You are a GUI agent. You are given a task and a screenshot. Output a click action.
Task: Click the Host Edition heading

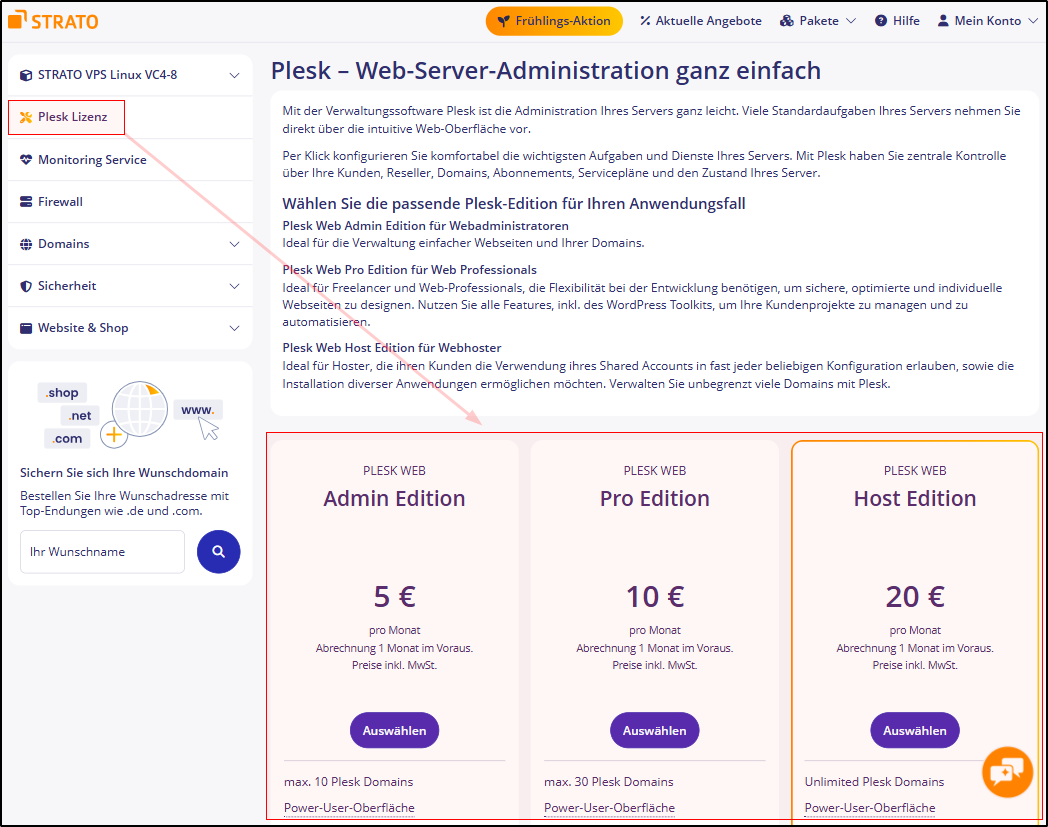point(914,499)
